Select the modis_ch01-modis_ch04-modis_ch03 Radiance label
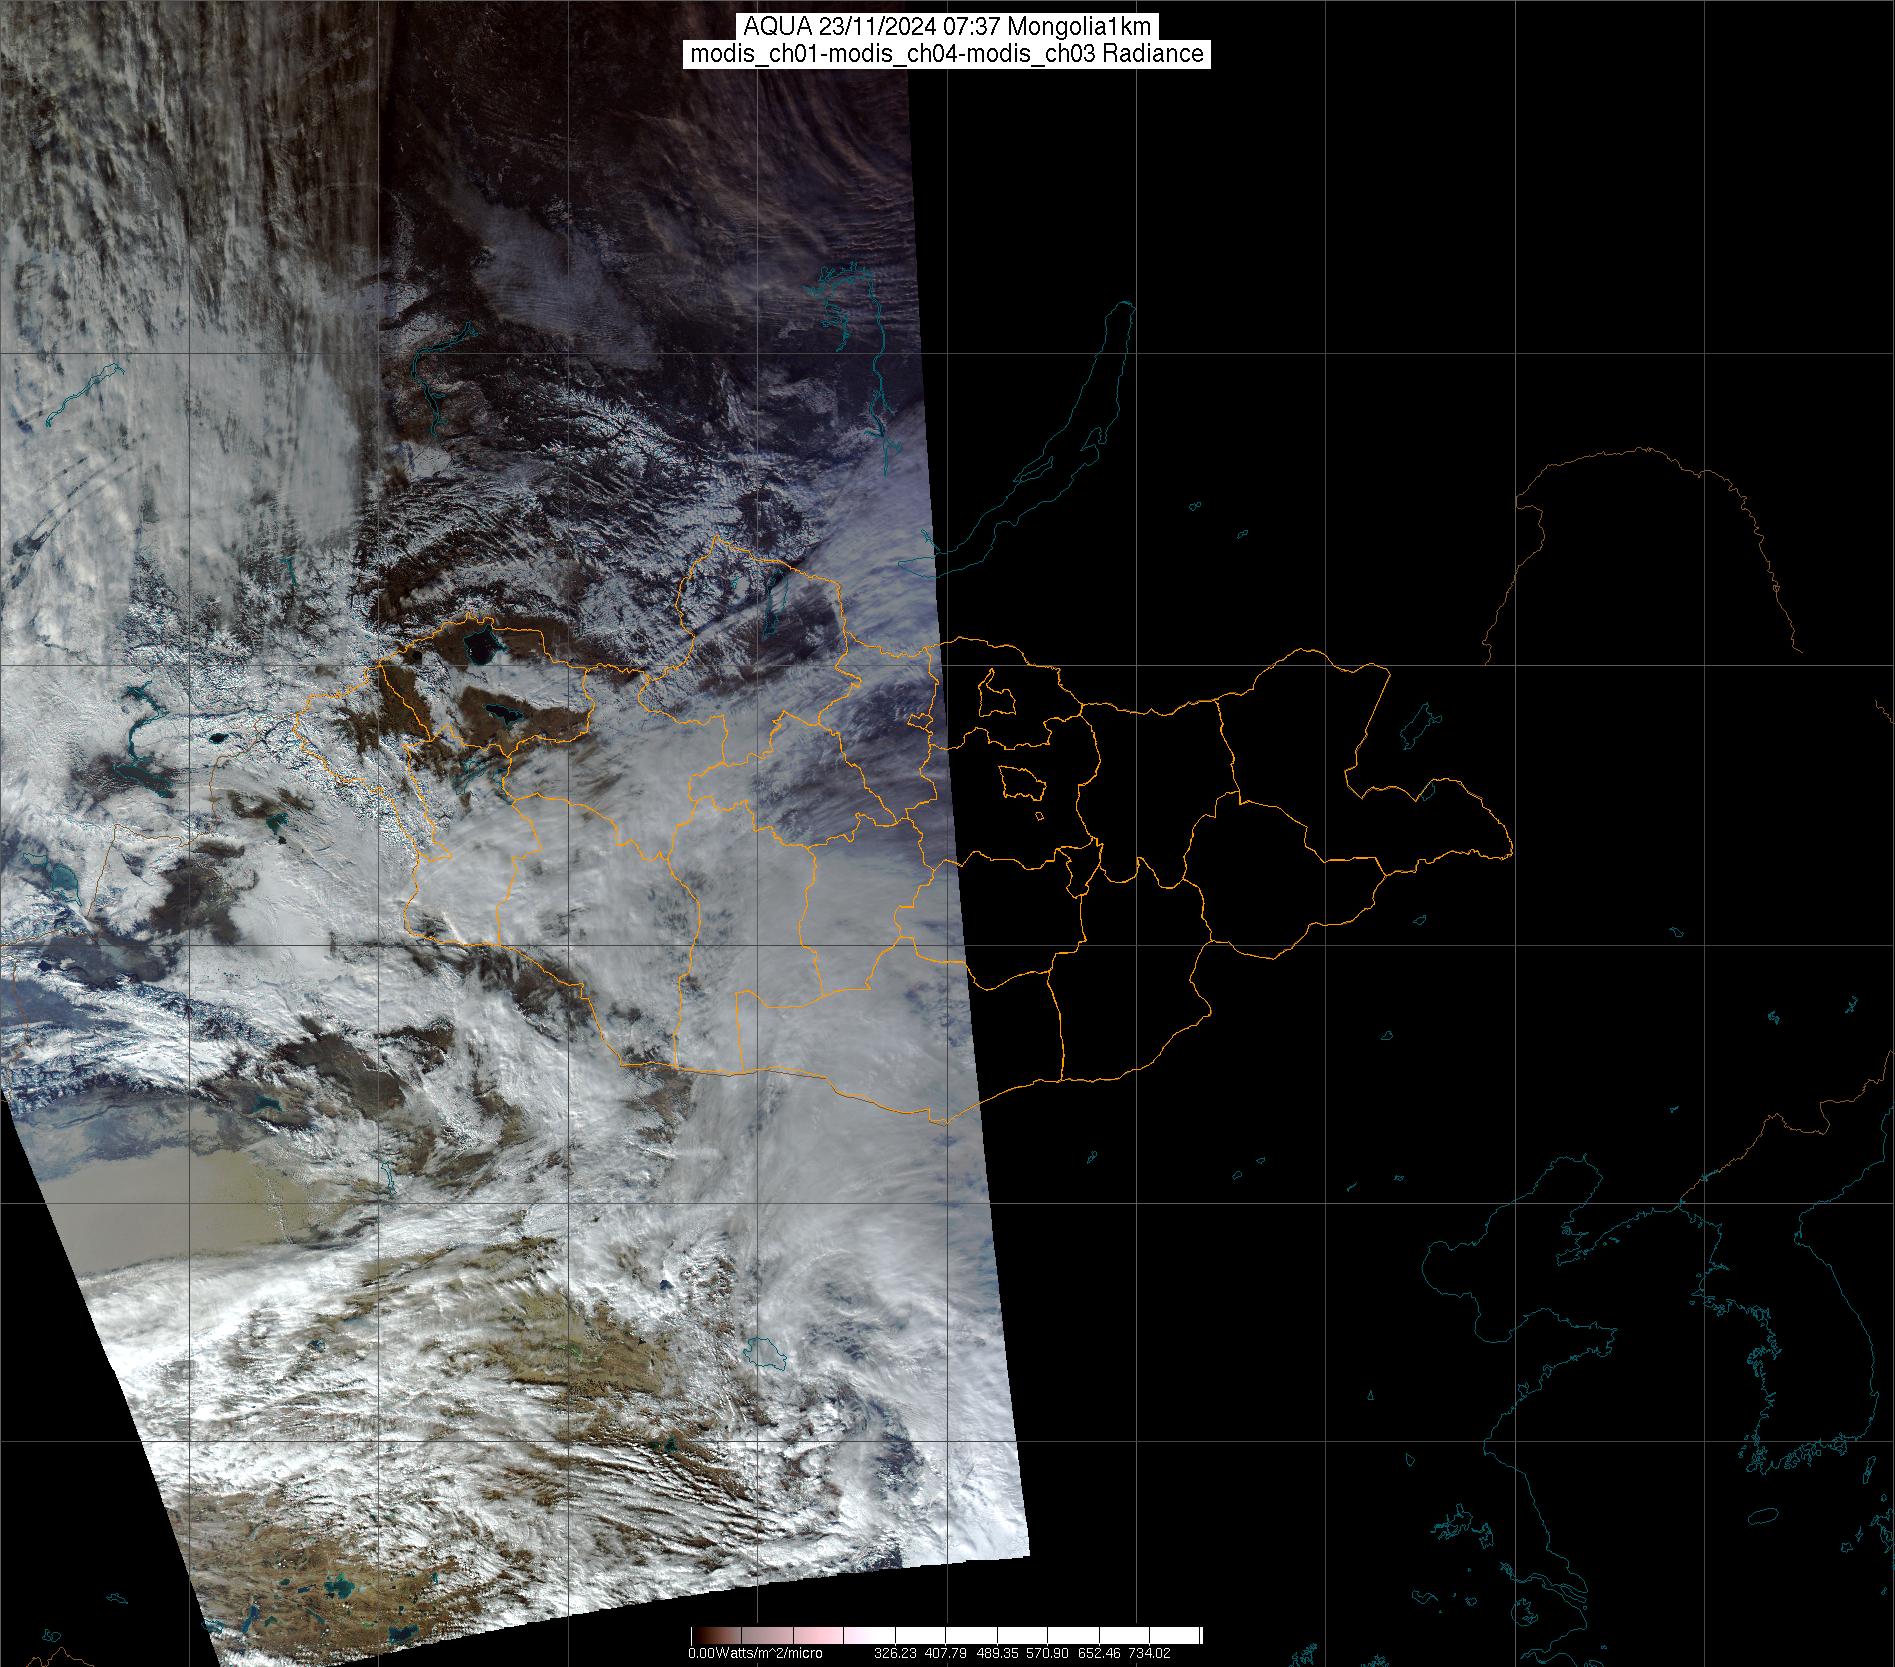The image size is (1895, 1667). click(x=947, y=54)
